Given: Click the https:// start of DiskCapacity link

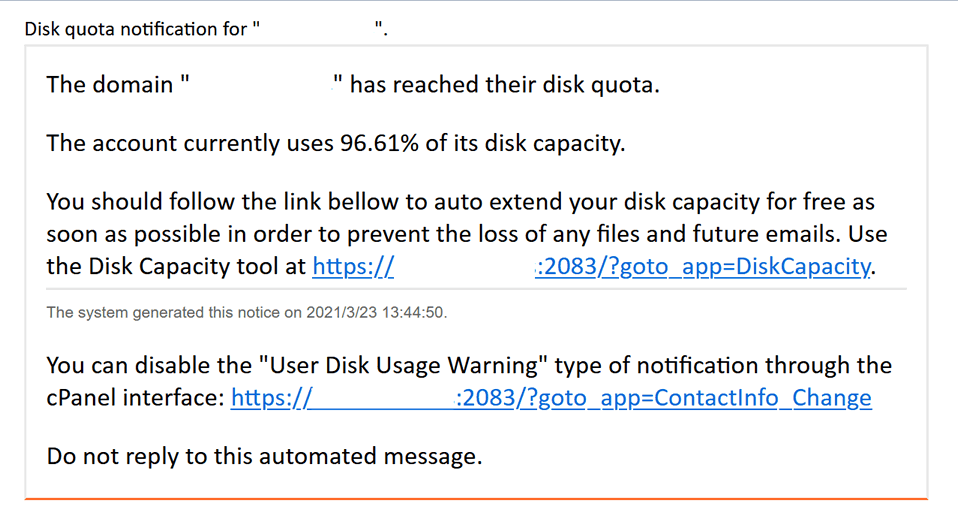Looking at the screenshot, I should 353,267.
